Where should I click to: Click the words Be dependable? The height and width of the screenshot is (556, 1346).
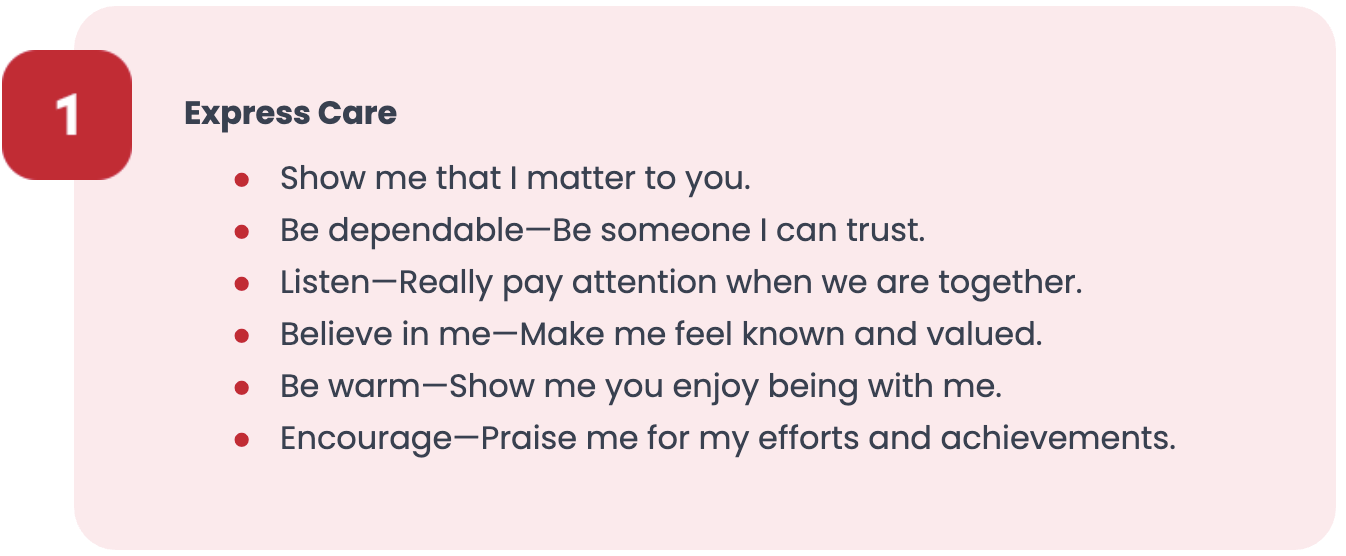tap(402, 231)
